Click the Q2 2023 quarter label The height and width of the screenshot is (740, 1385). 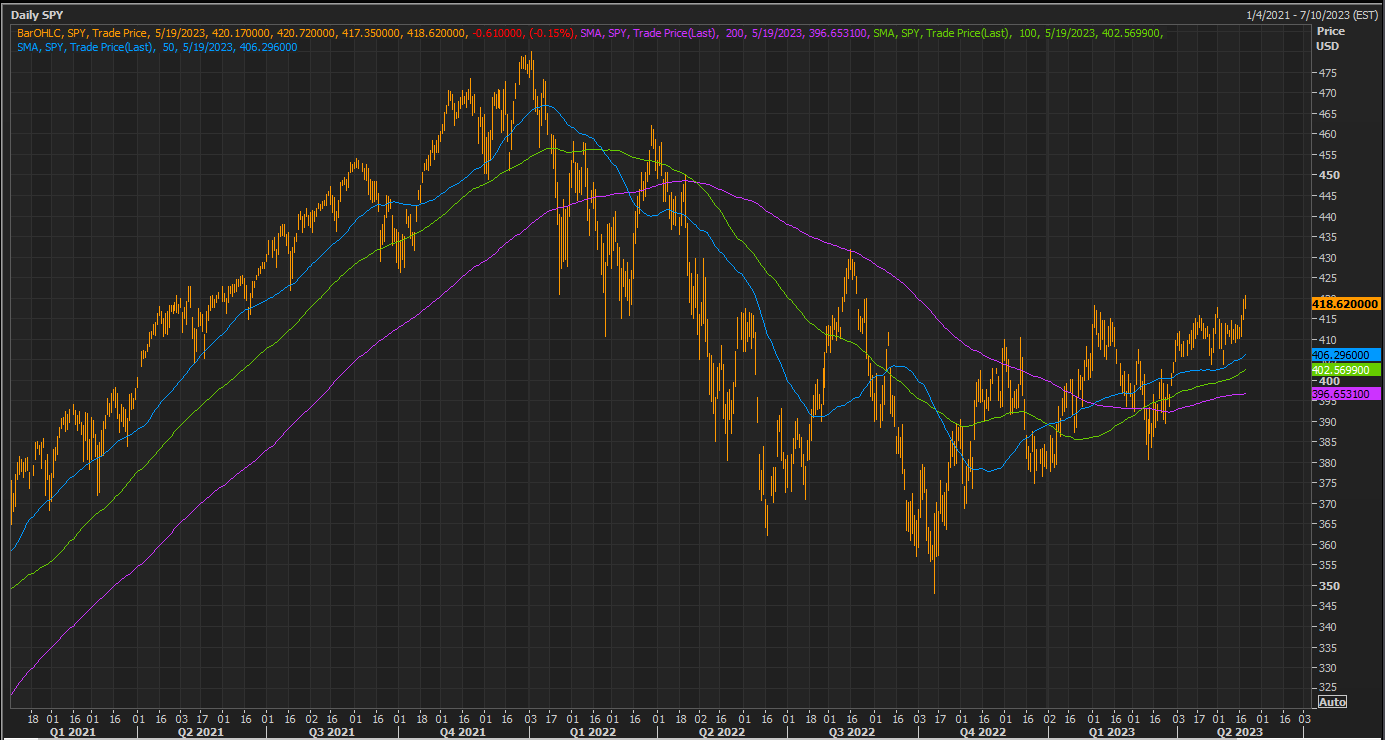tap(1239, 732)
